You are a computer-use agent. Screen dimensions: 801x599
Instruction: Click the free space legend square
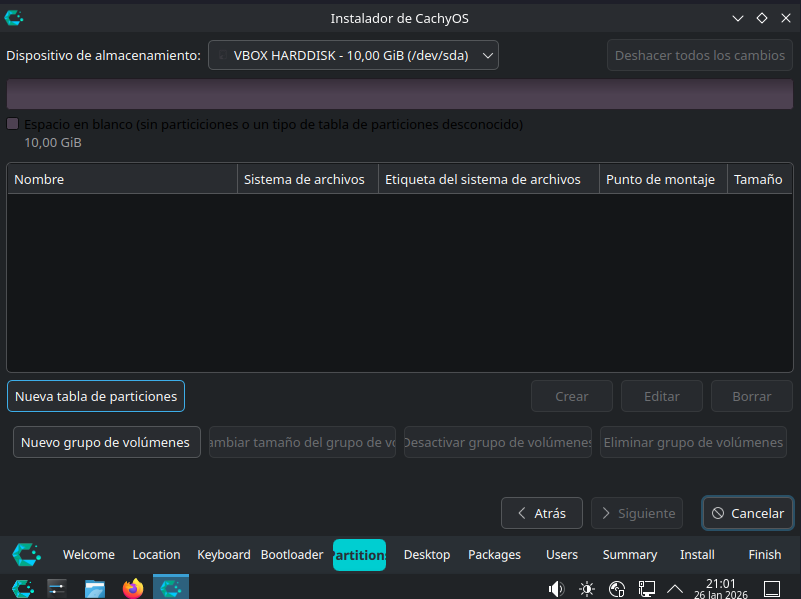13,124
